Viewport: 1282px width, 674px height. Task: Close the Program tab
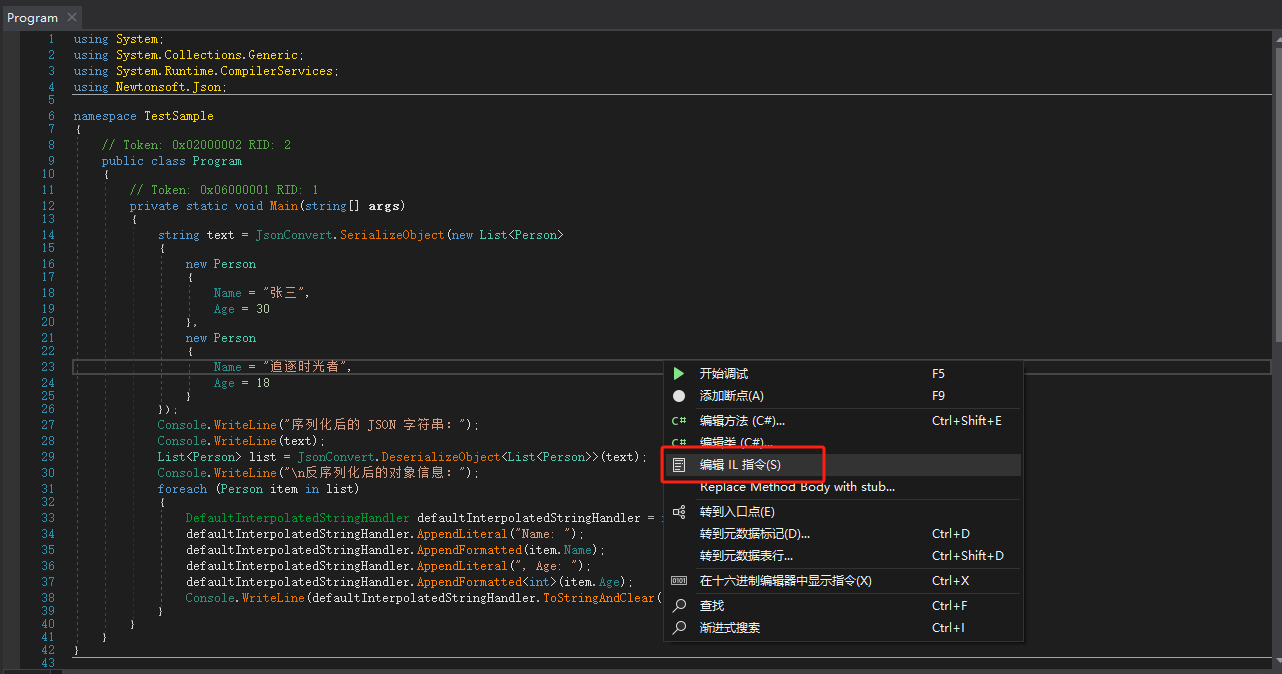pos(72,18)
